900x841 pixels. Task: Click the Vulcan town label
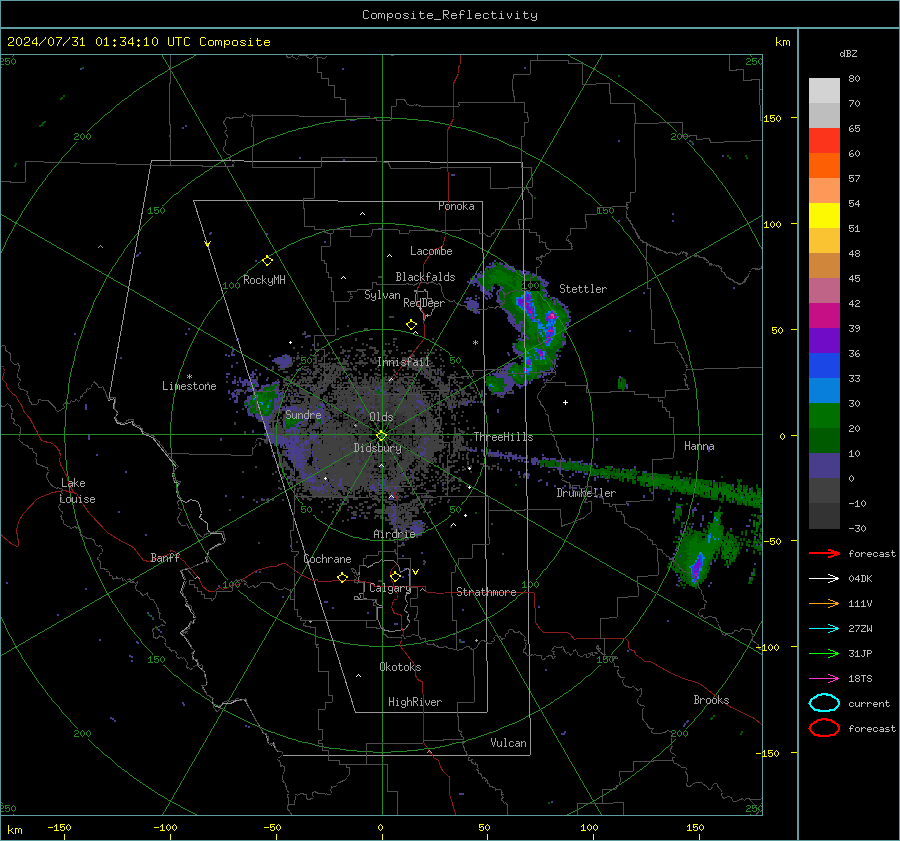[x=508, y=743]
